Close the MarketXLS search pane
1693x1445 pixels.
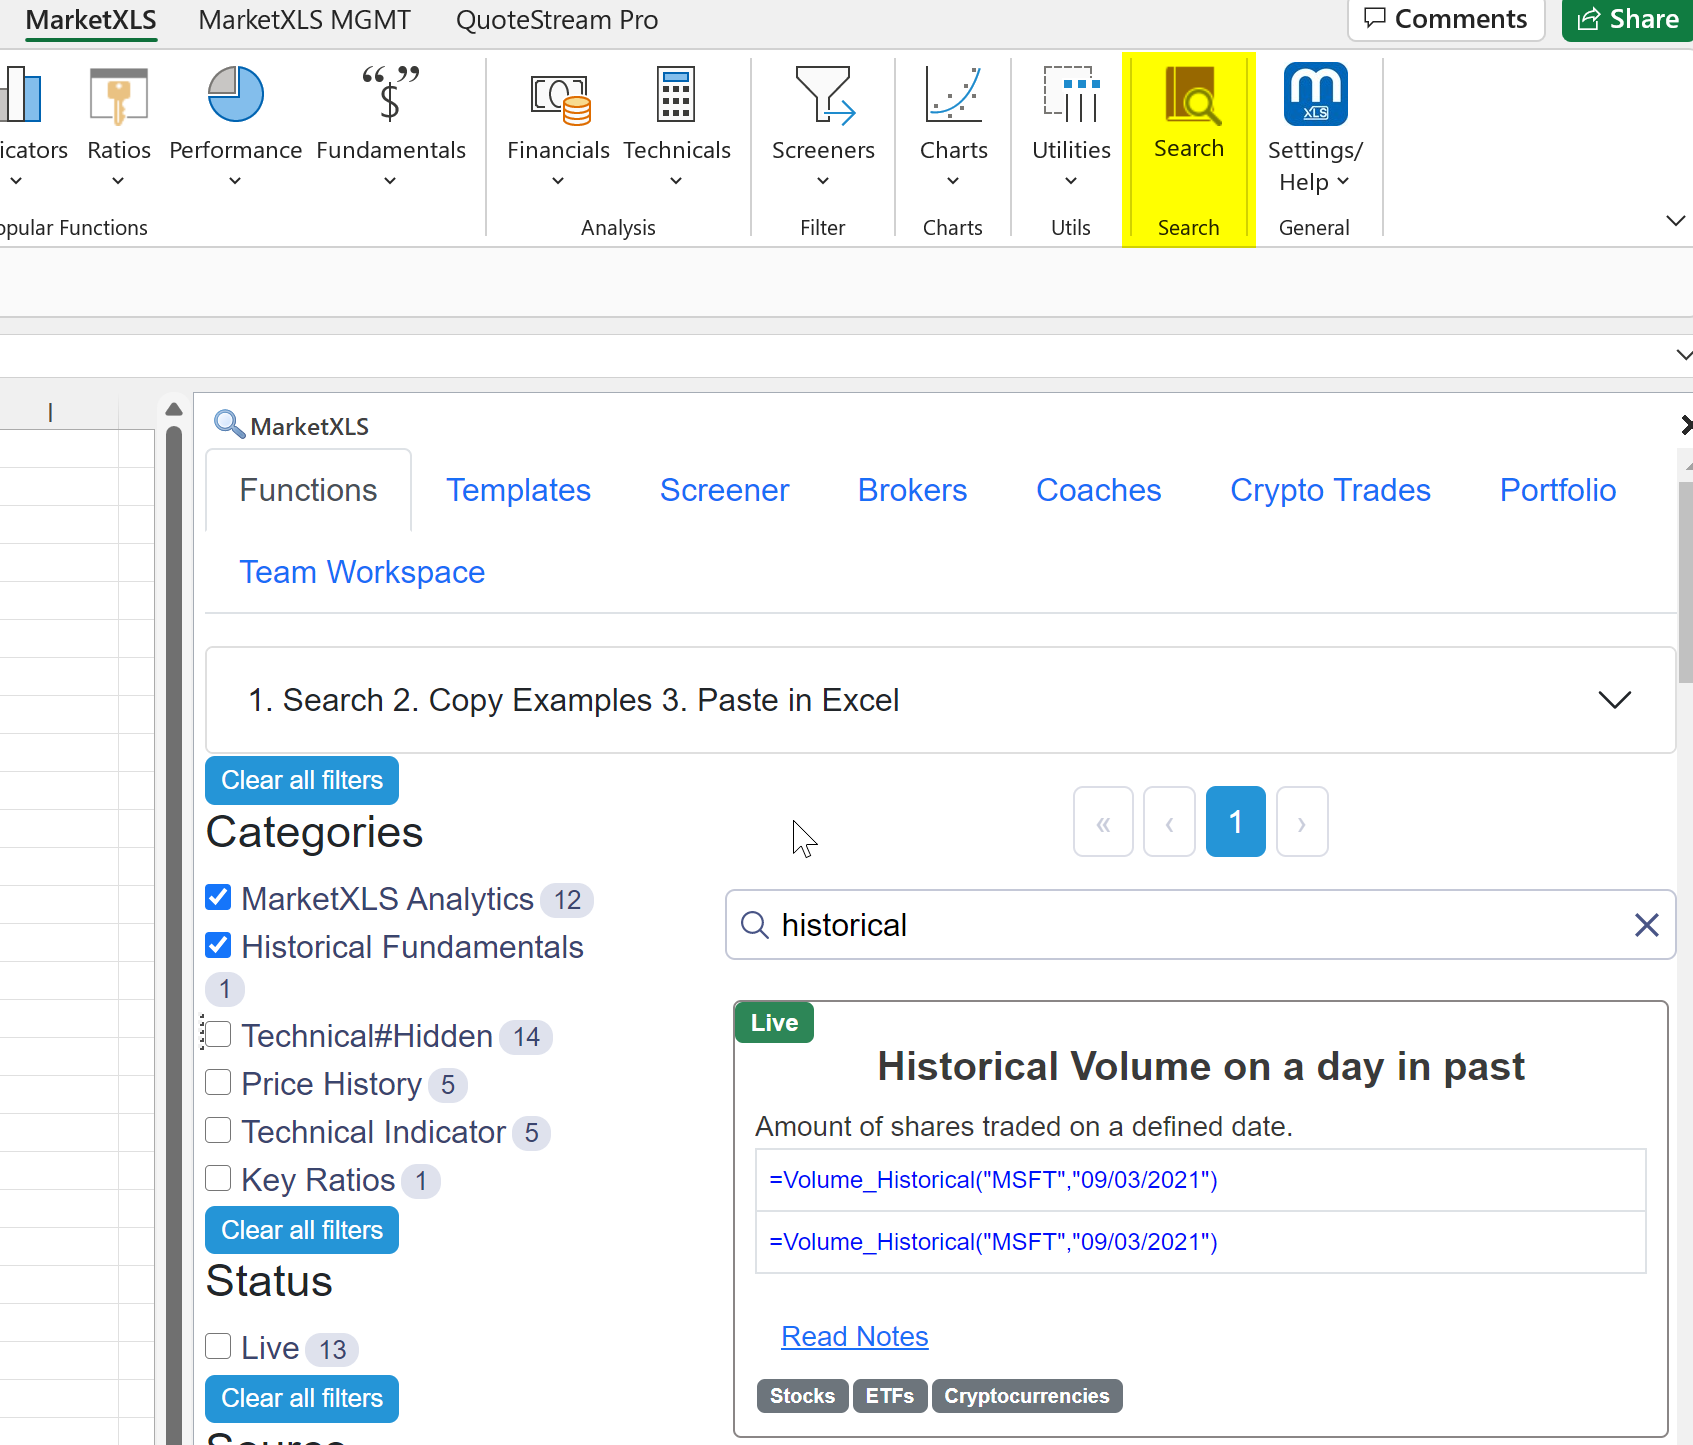[1685, 425]
